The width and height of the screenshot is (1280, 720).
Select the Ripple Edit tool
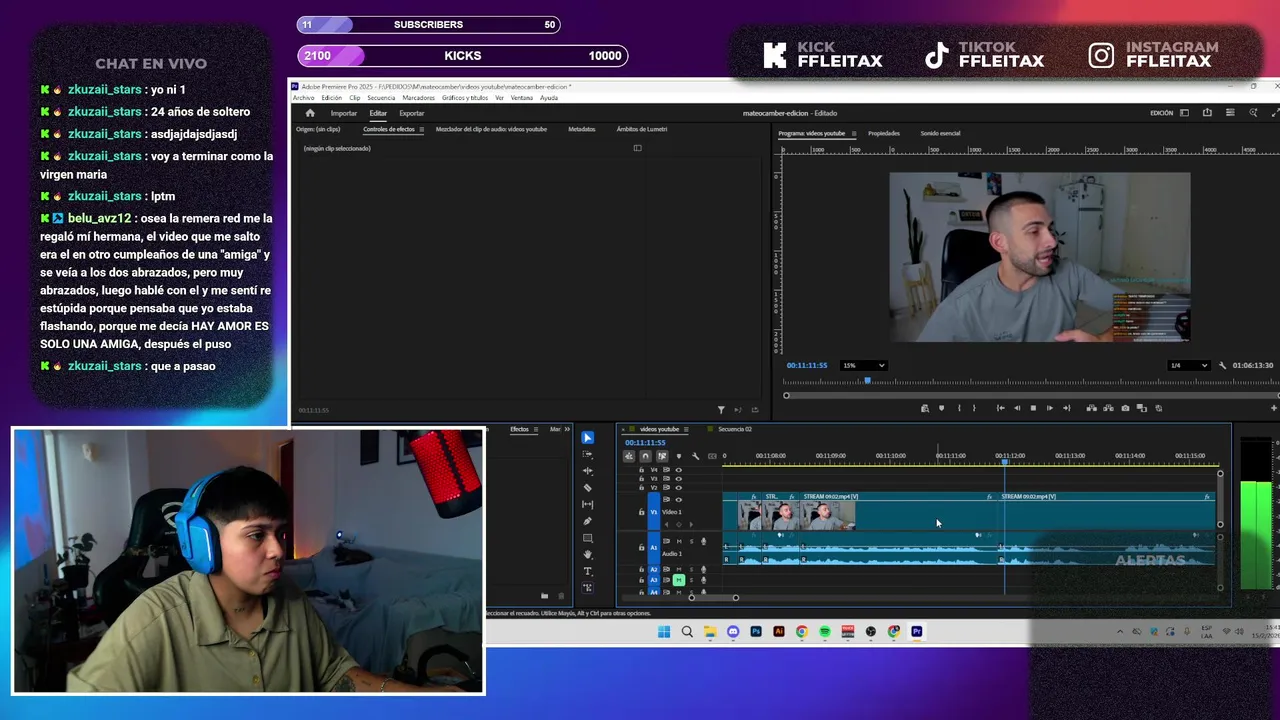pyautogui.click(x=588, y=471)
